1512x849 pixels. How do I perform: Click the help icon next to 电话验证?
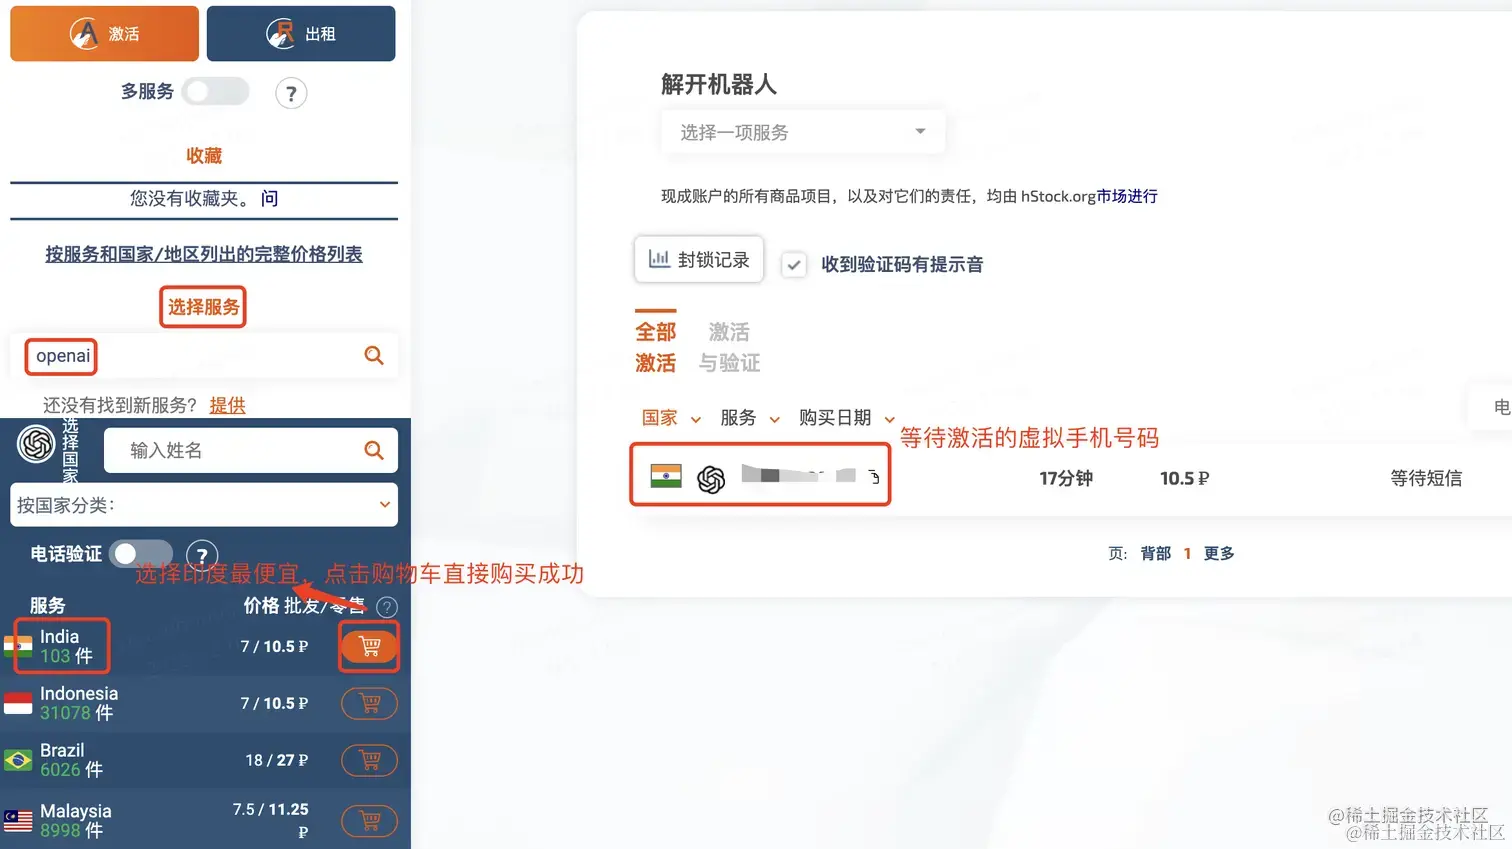point(202,554)
